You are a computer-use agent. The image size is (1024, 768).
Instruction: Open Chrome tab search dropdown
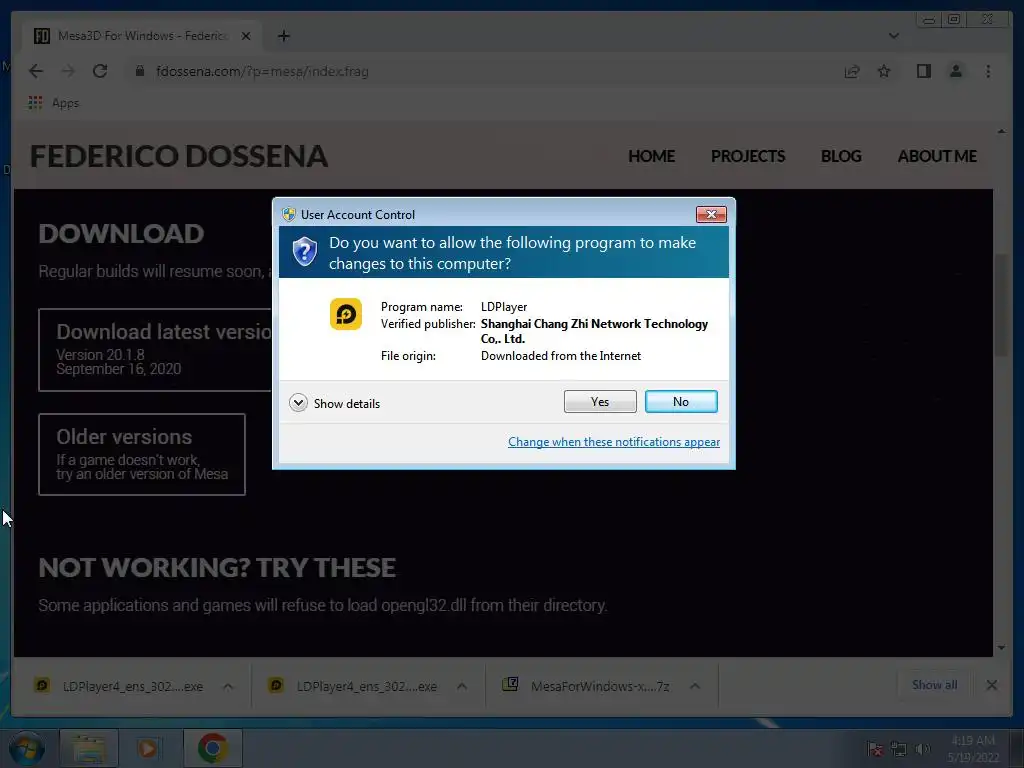[x=893, y=36]
